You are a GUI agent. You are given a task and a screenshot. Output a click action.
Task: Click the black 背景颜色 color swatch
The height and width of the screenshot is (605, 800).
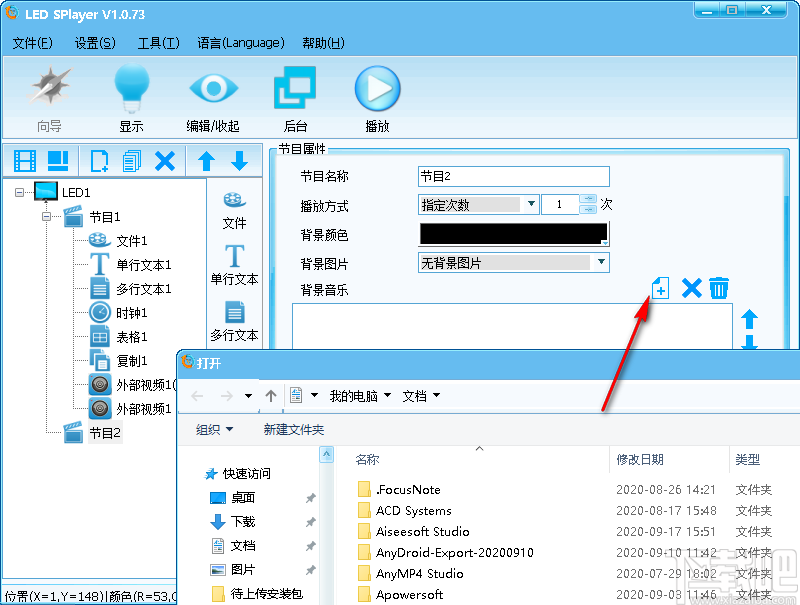click(x=513, y=233)
